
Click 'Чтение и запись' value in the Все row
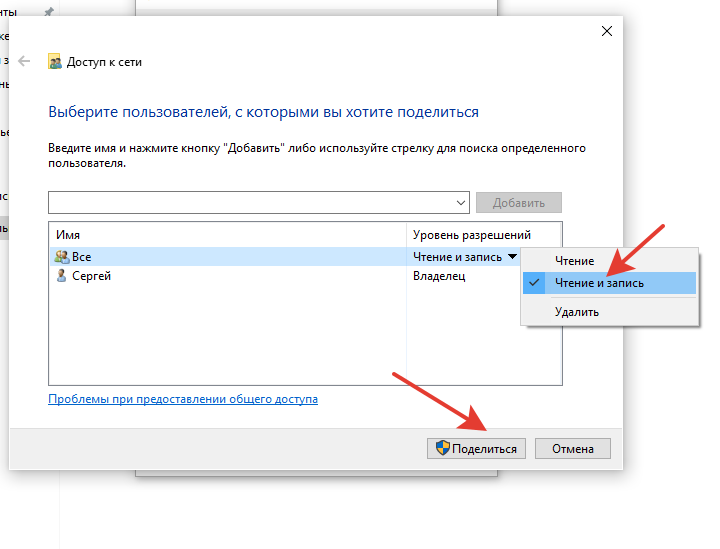[457, 257]
